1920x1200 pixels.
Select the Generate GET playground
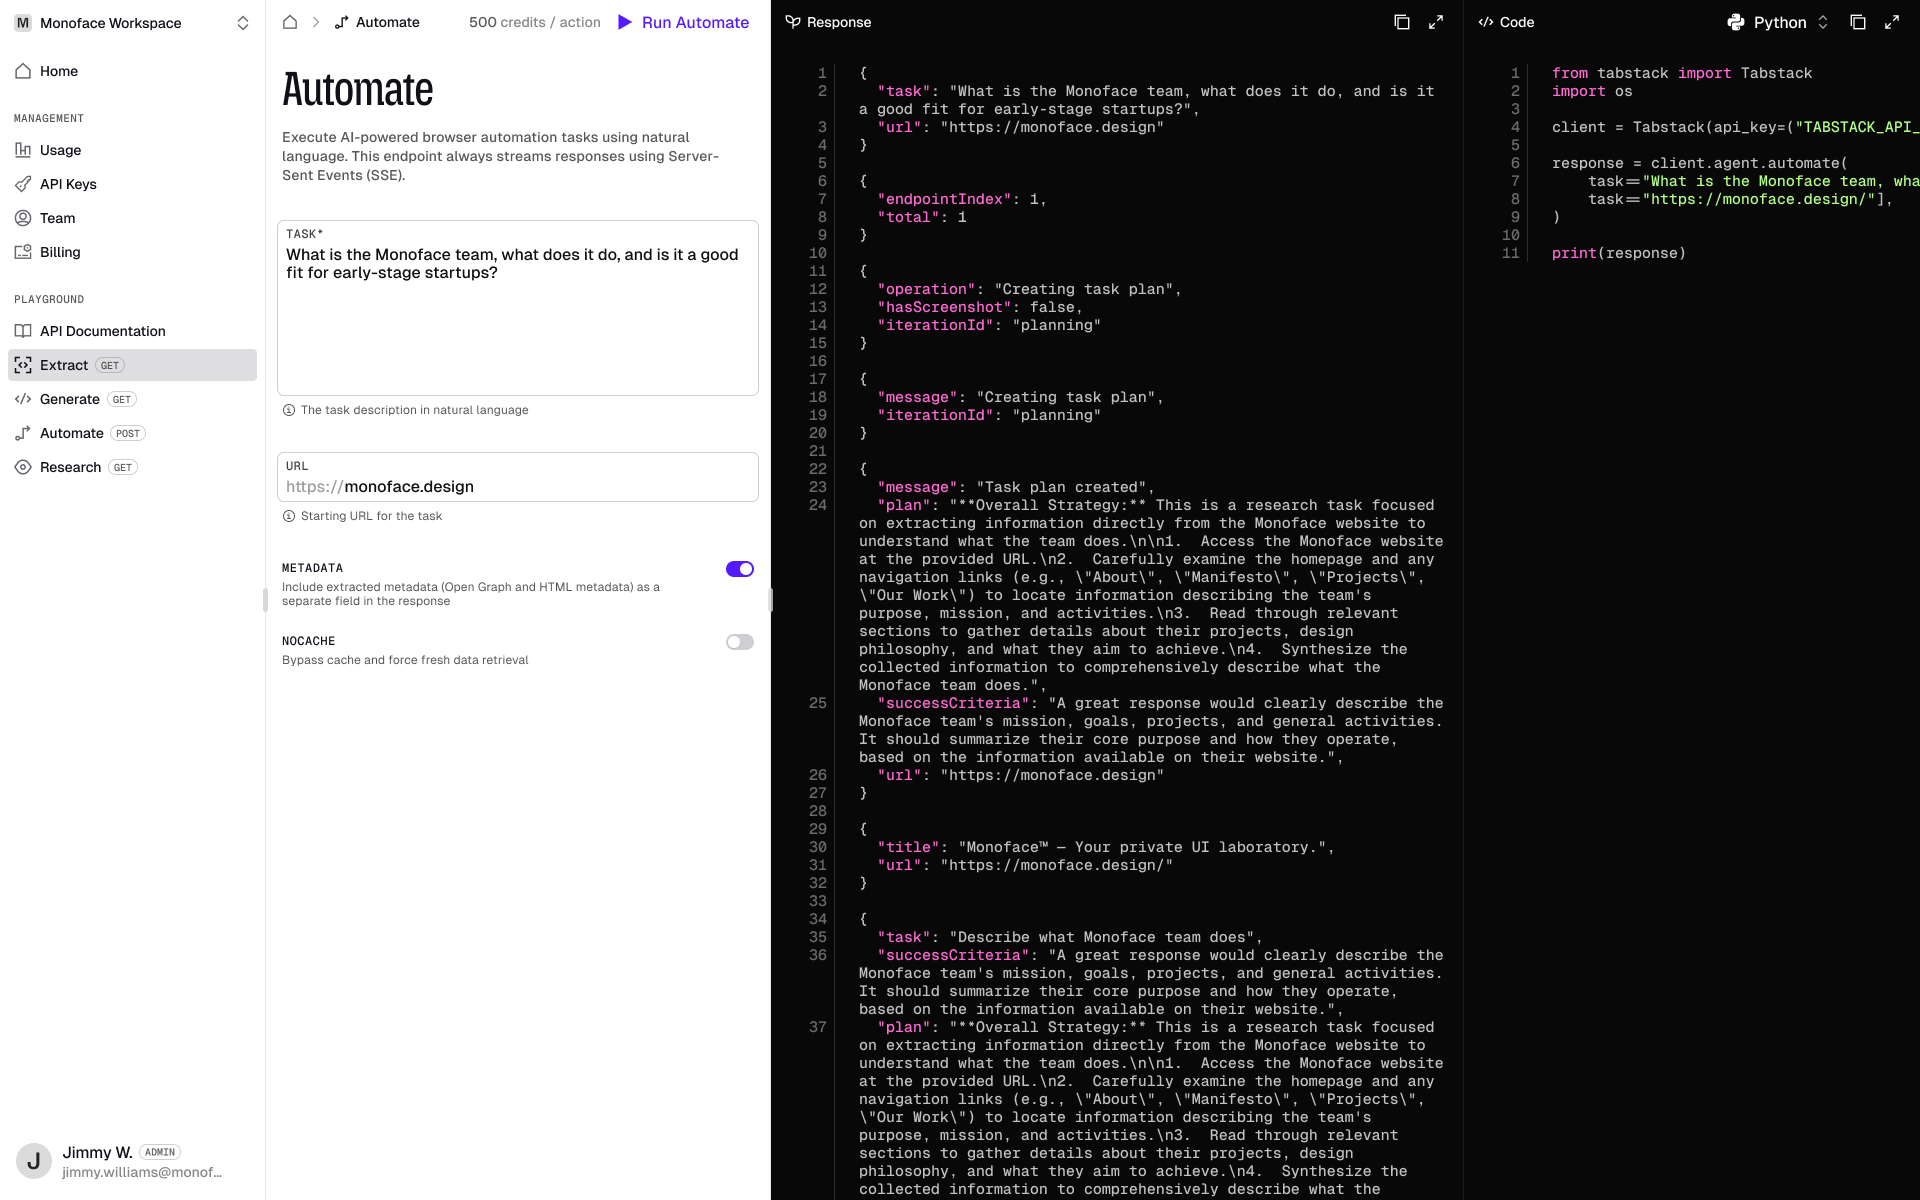(132, 399)
